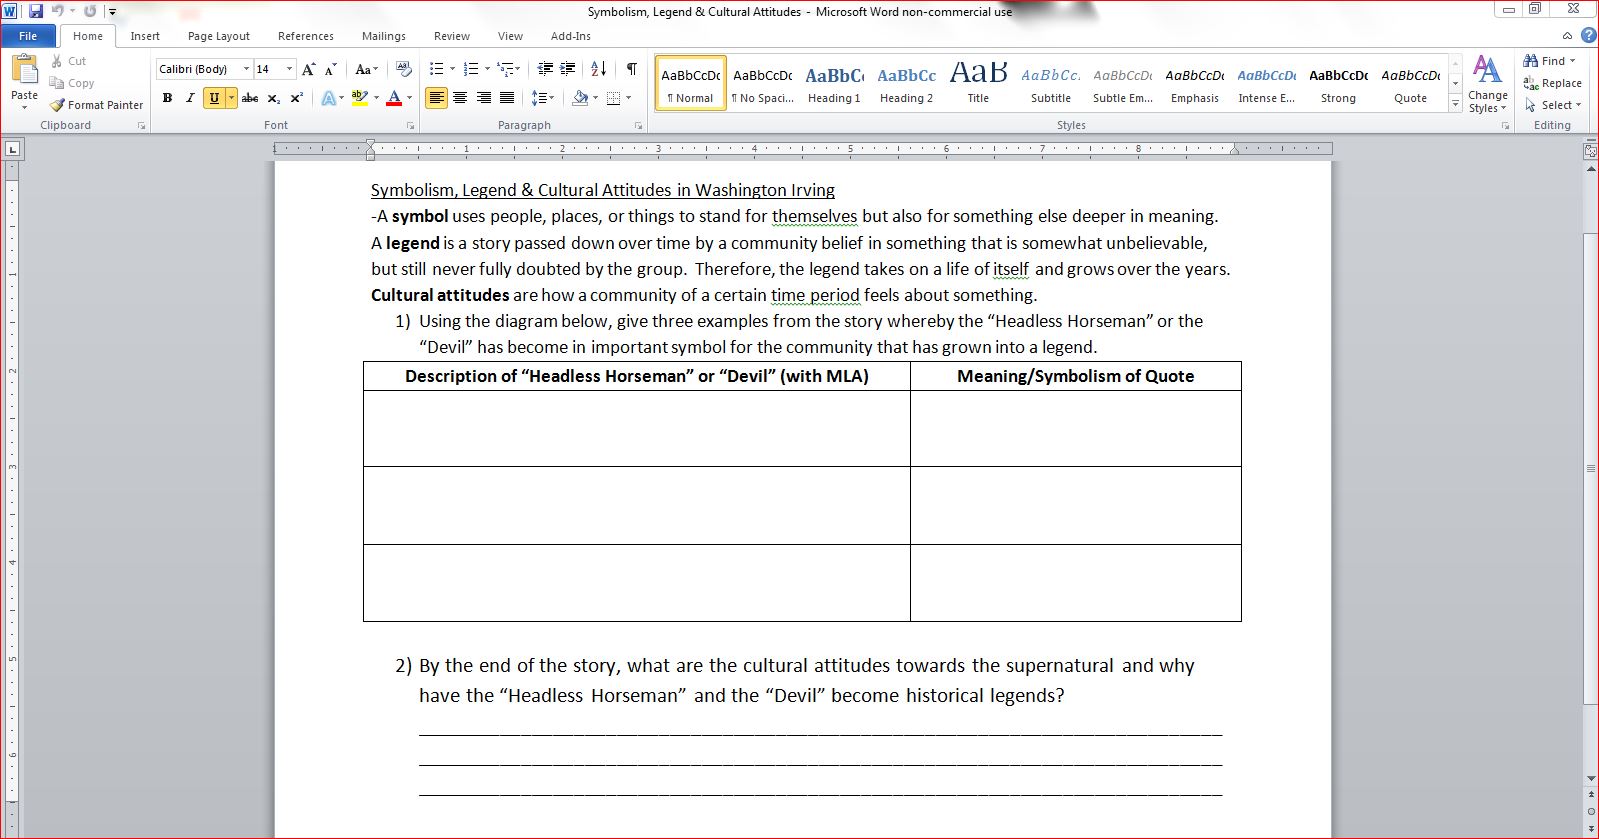Image resolution: width=1599 pixels, height=839 pixels.
Task: Expand the numbering list dropdown
Action: (x=488, y=69)
